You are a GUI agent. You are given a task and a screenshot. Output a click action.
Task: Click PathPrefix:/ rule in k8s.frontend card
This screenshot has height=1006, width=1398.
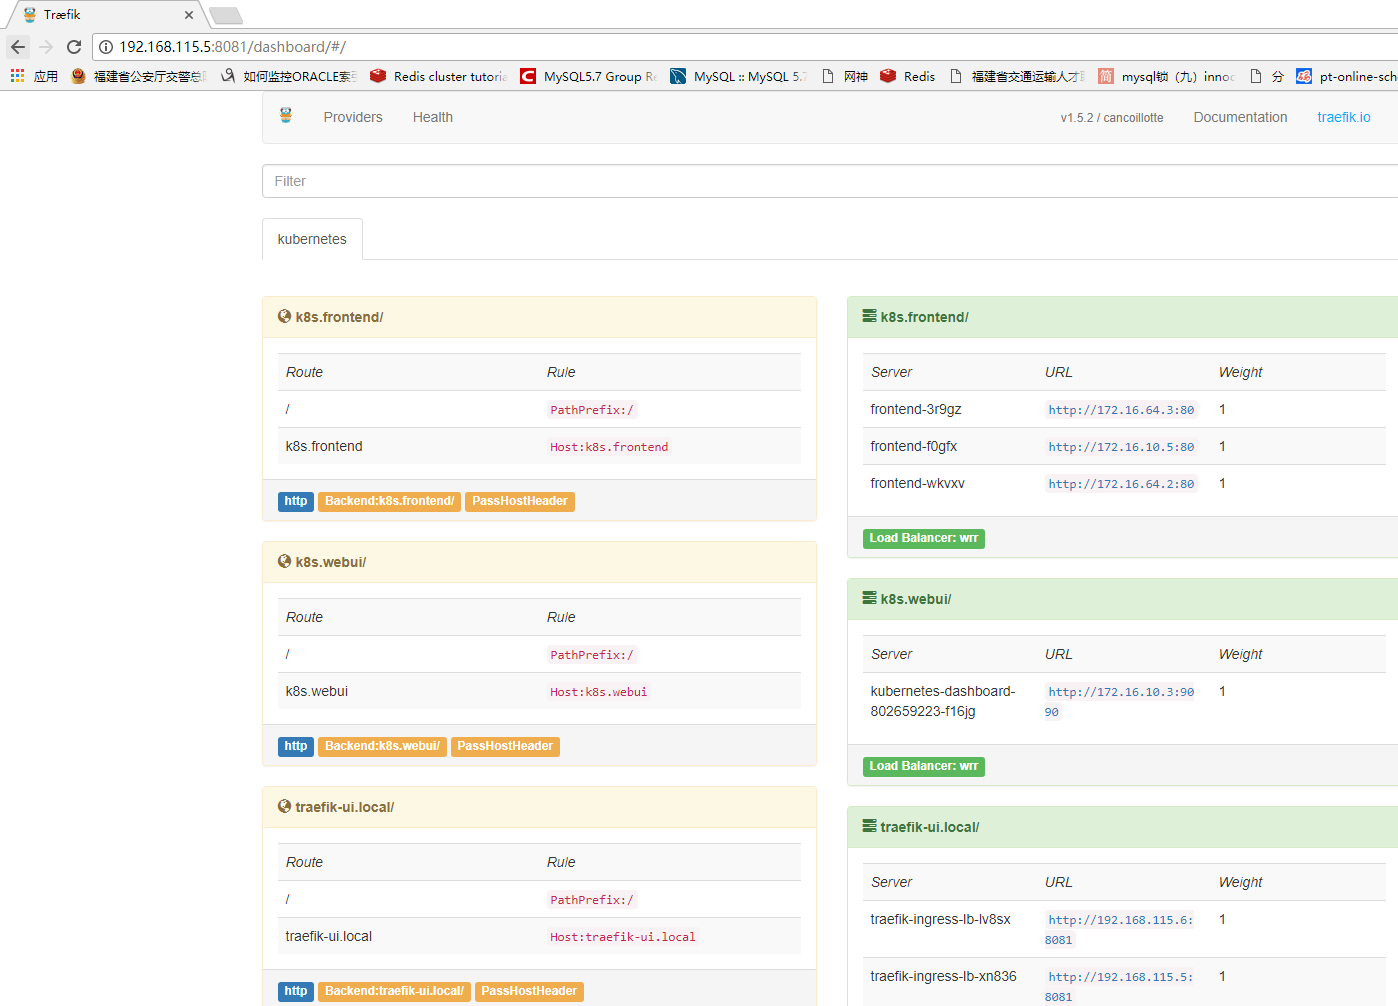point(591,410)
